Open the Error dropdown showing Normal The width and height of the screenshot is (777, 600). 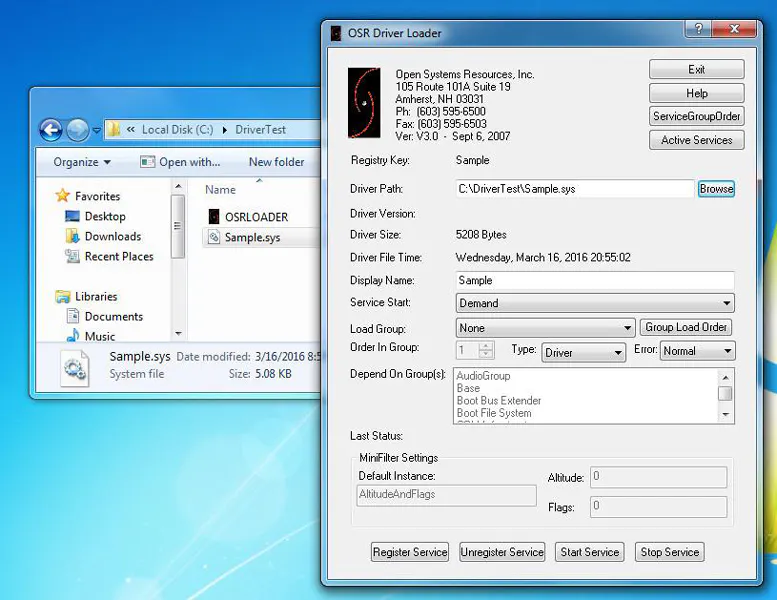697,351
